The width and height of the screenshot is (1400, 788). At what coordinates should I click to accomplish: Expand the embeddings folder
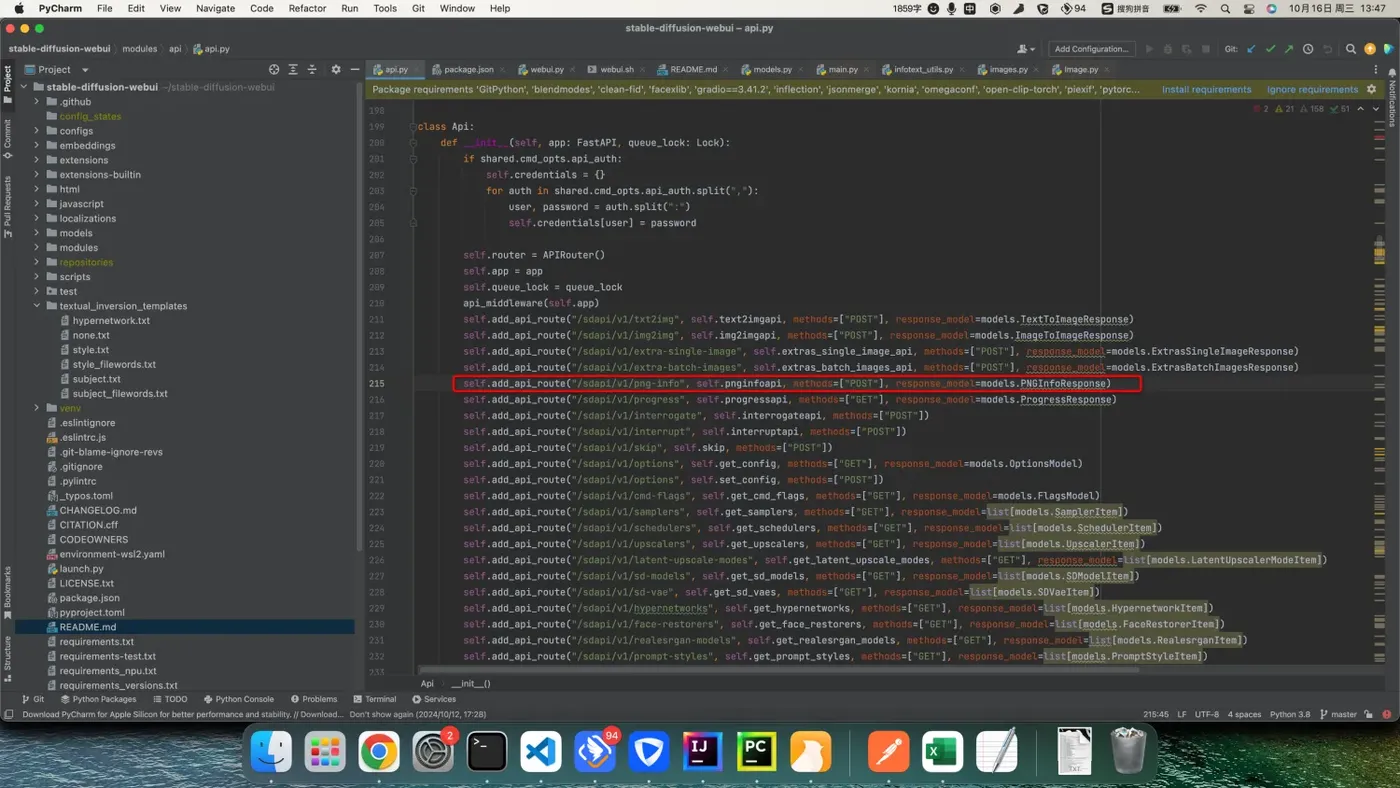coord(37,145)
